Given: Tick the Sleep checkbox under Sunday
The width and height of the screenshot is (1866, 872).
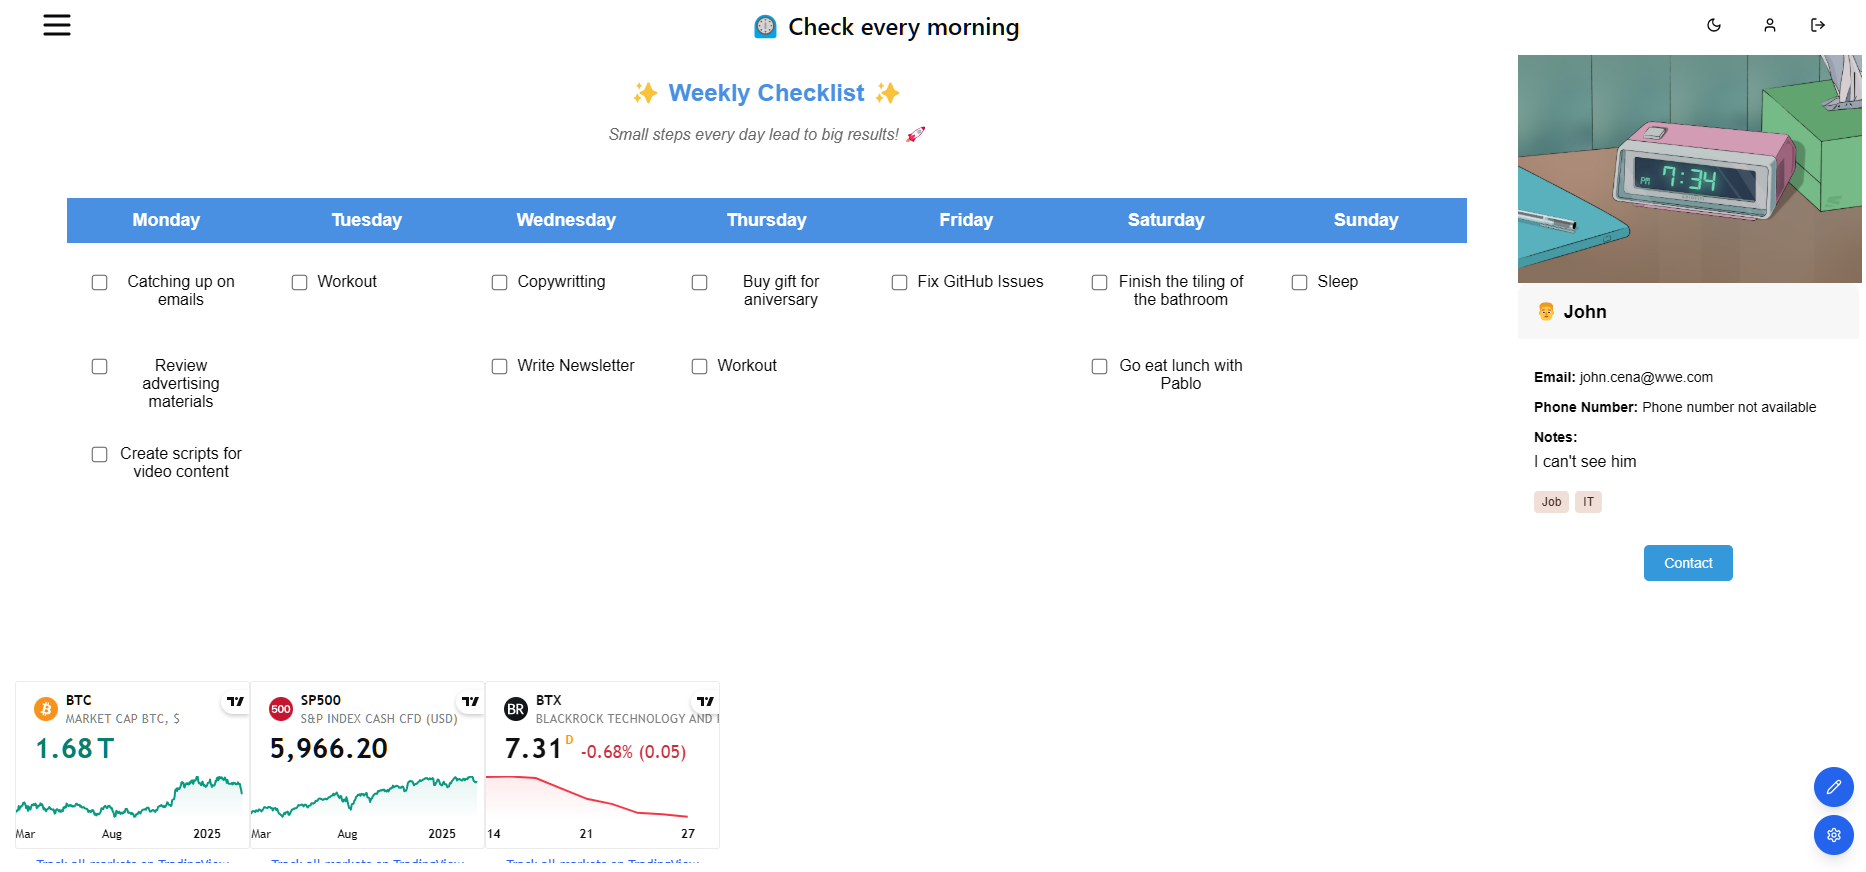Looking at the screenshot, I should pyautogui.click(x=1299, y=282).
